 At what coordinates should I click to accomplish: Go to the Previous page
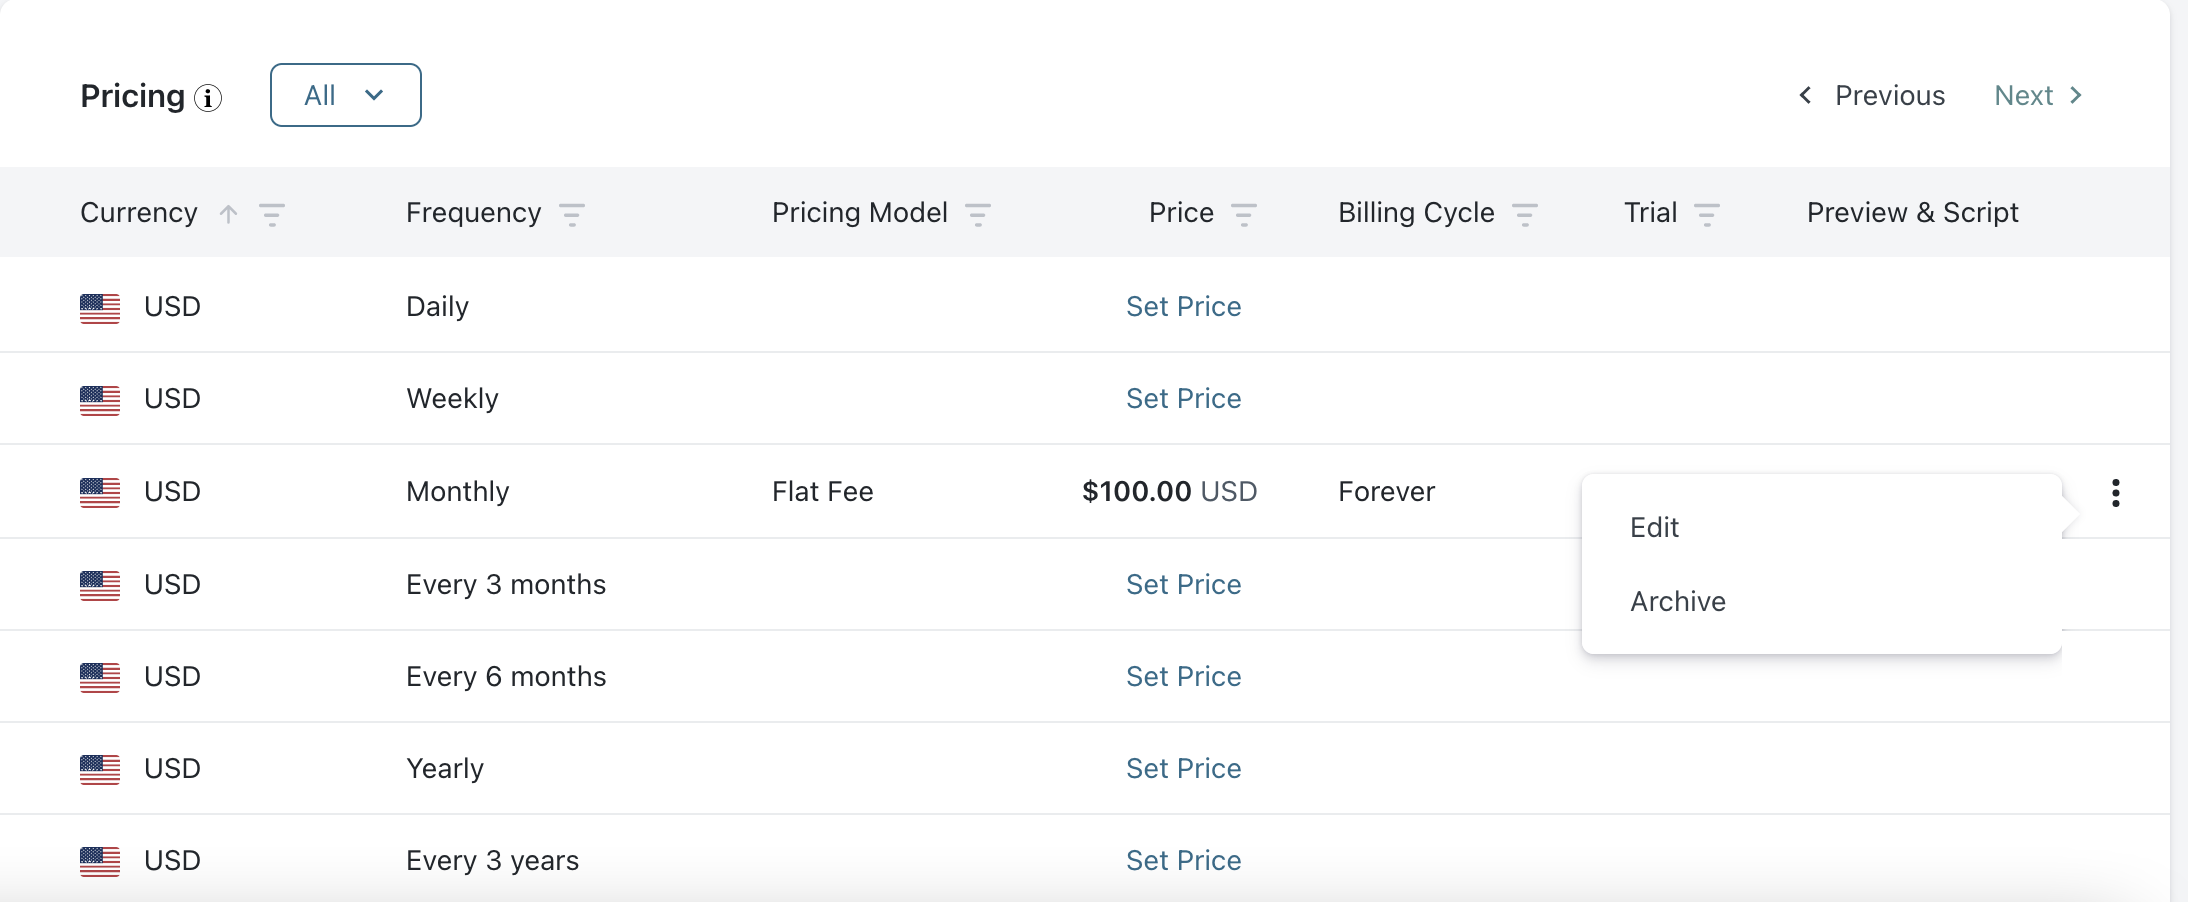1872,96
